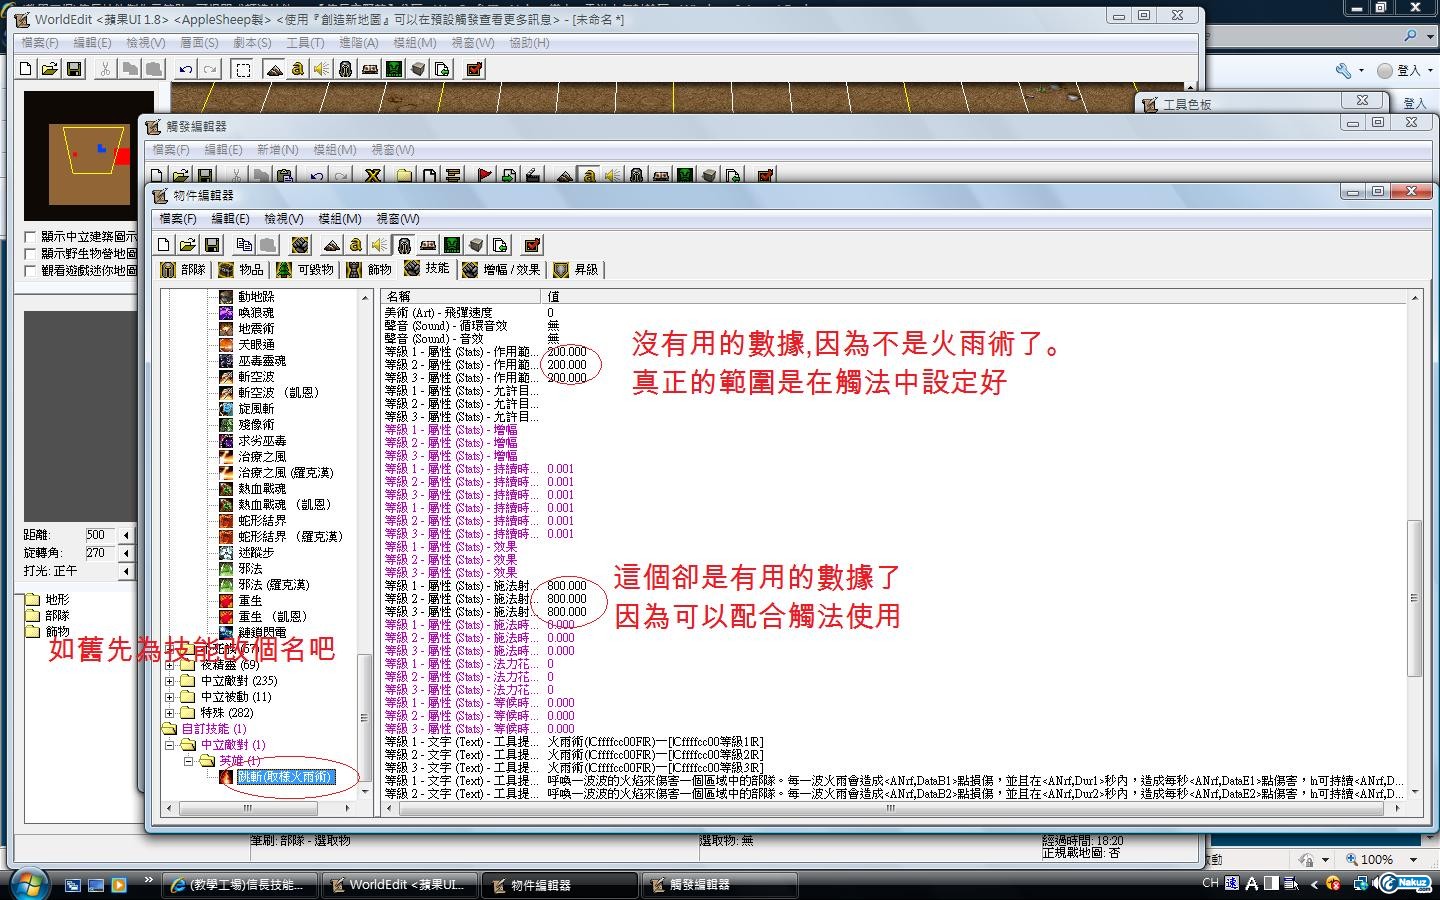Toggle 顯示野生物營地圖 checkbox in WorldEdit
The image size is (1440, 900).
30,254
